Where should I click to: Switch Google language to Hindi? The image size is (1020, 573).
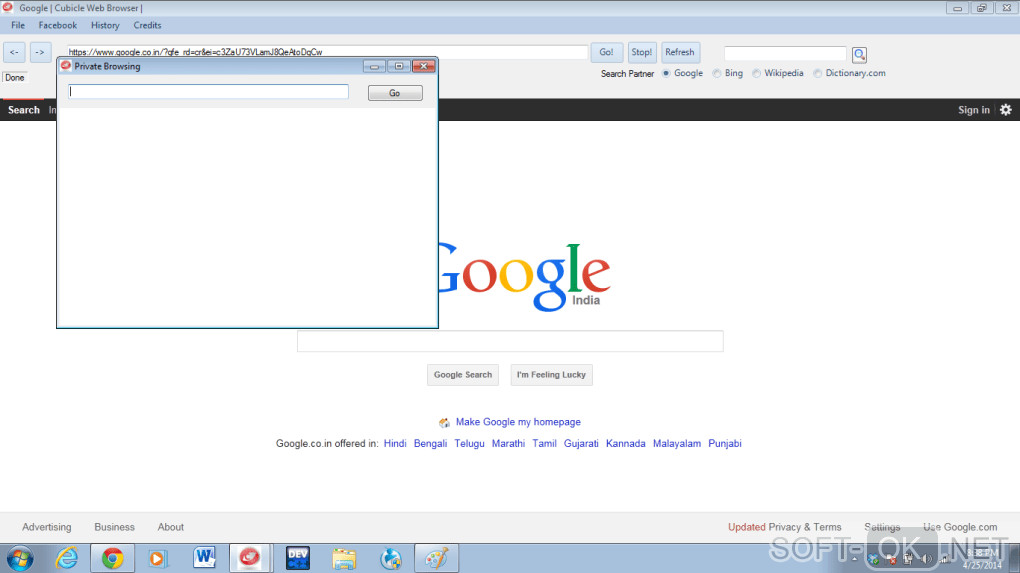click(x=395, y=444)
